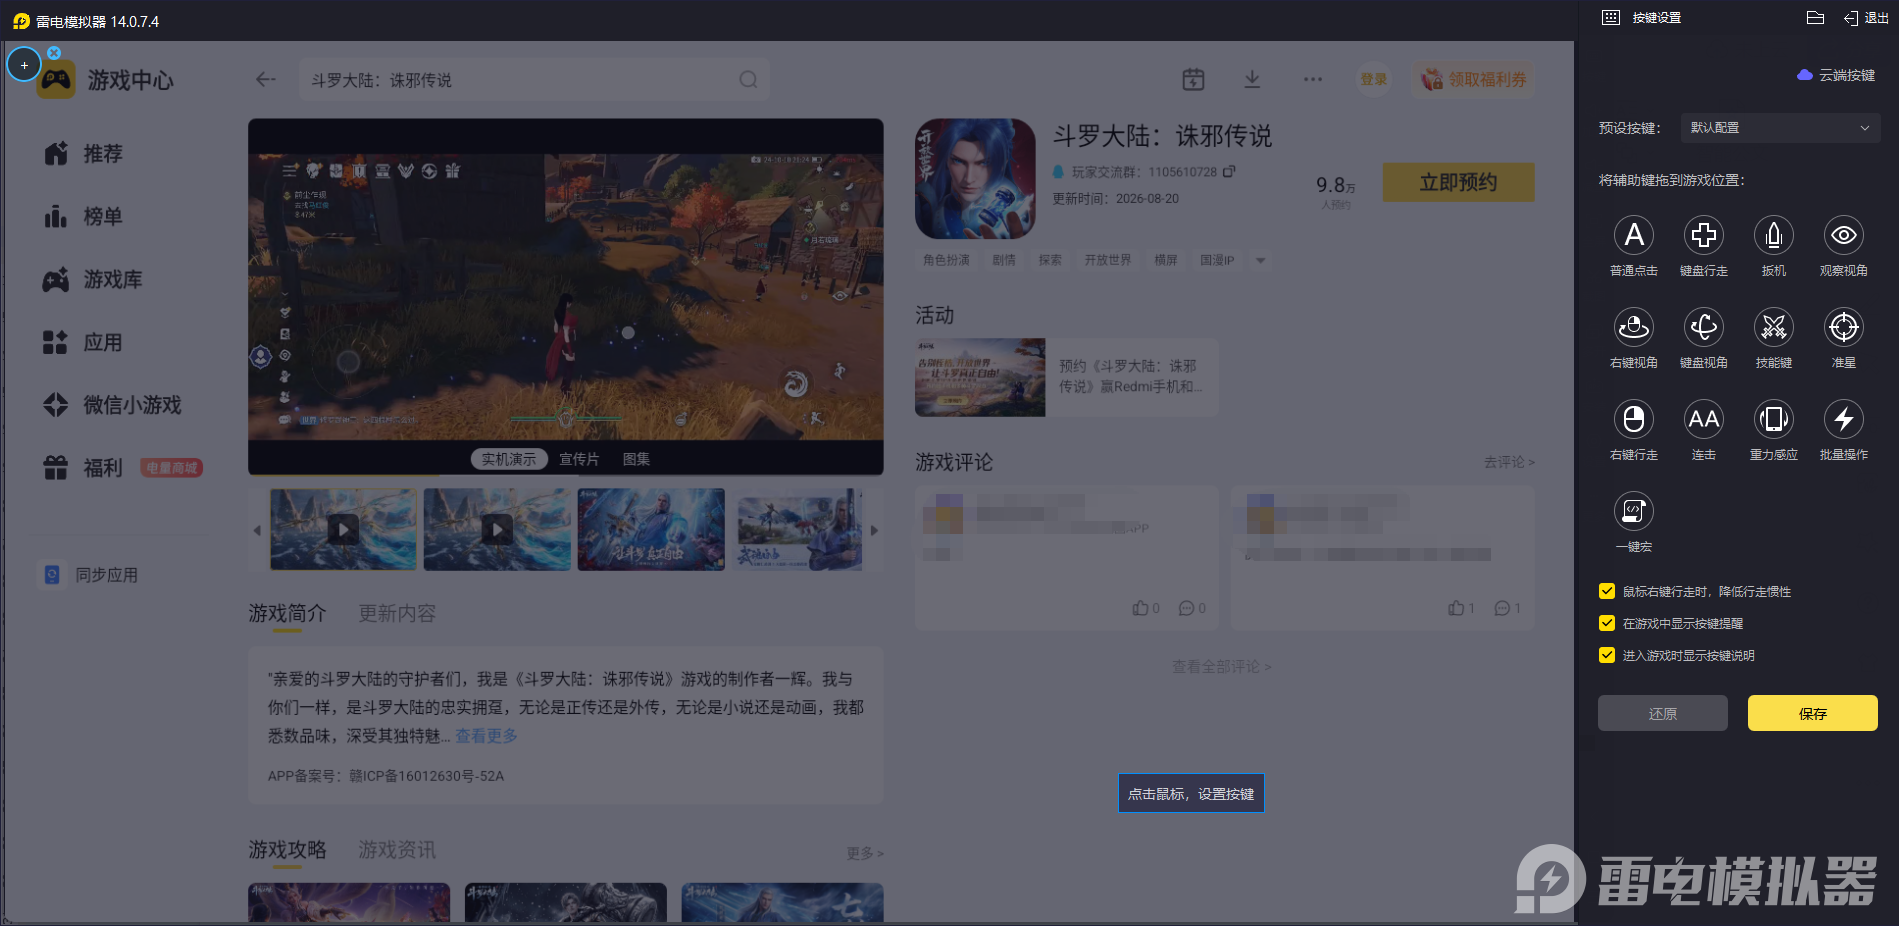Viewport: 1899px width, 926px height.
Task: Open 榜单 rankings in the sidebar
Action: (83, 217)
